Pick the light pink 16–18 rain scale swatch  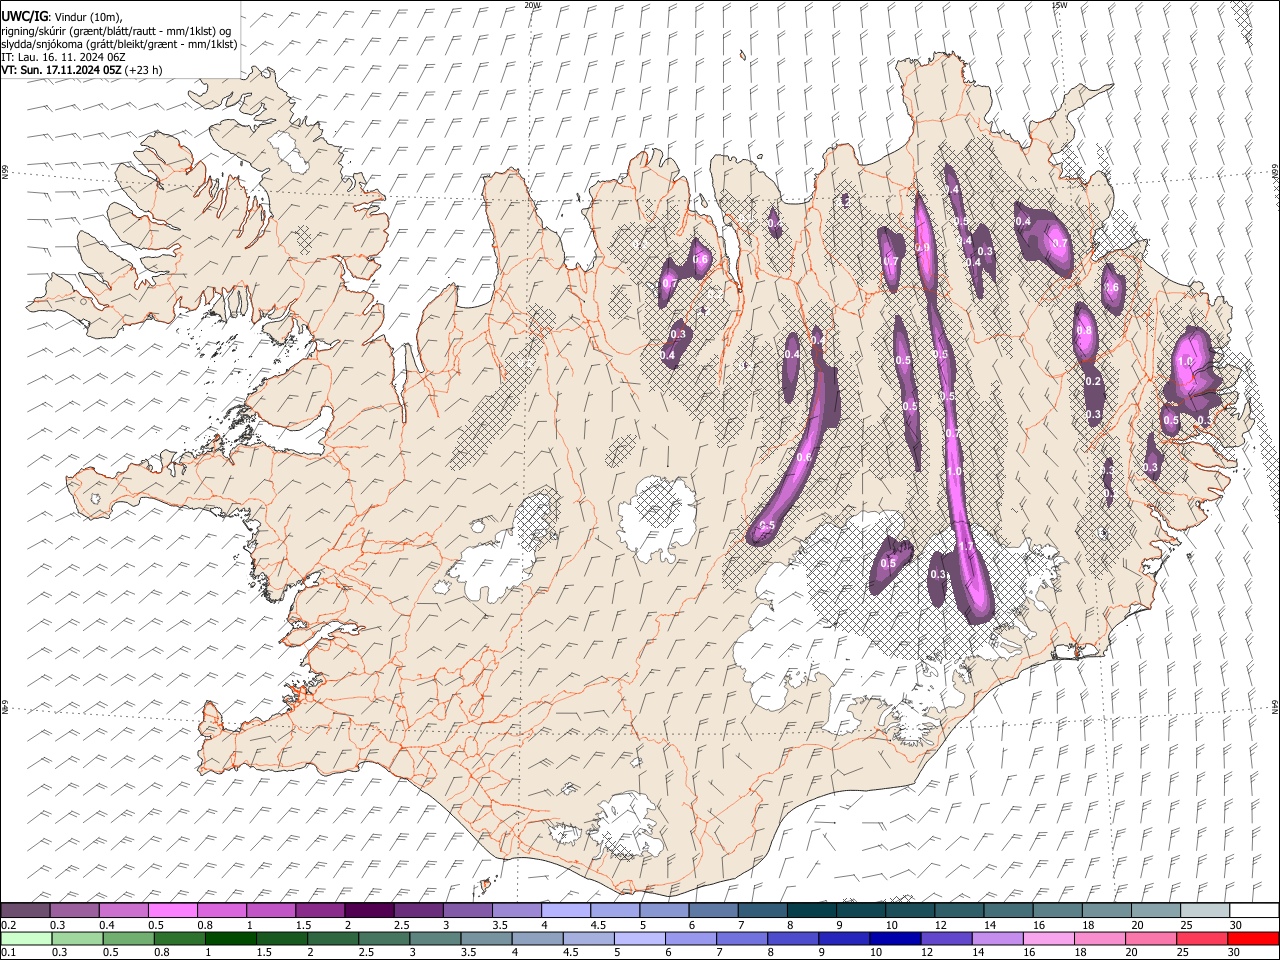[1048, 938]
